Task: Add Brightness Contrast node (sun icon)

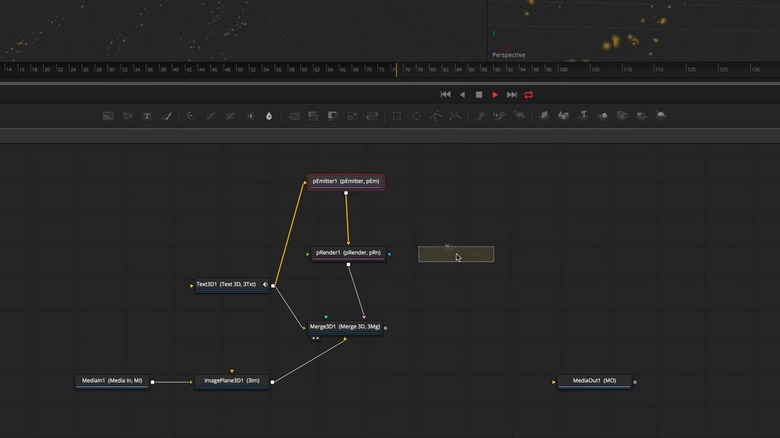Action: (x=251, y=116)
